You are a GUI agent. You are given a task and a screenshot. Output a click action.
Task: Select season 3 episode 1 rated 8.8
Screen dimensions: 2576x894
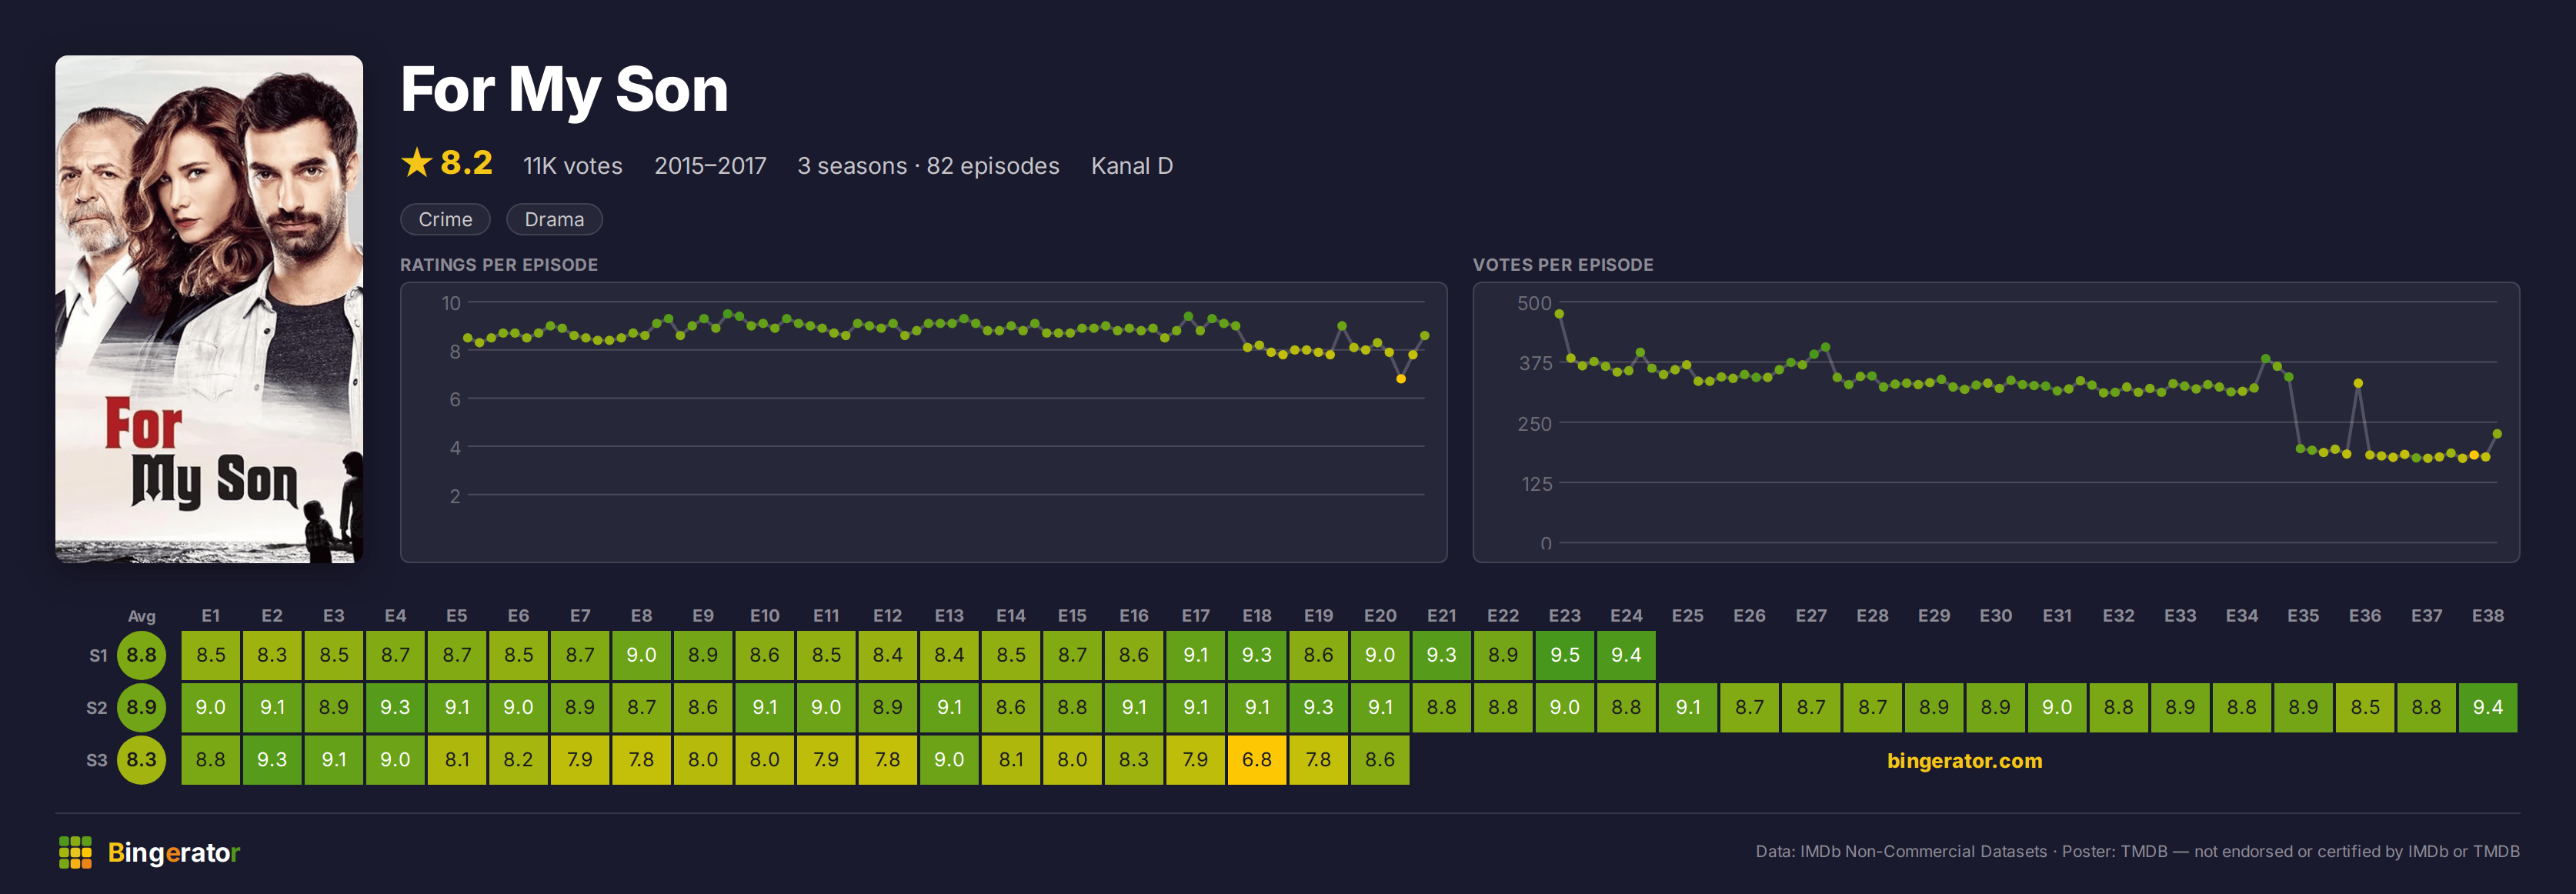(210, 759)
